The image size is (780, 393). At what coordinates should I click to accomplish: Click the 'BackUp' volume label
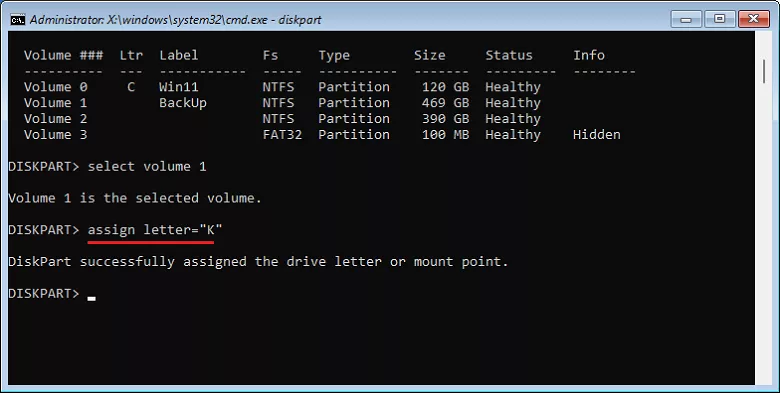tap(183, 103)
